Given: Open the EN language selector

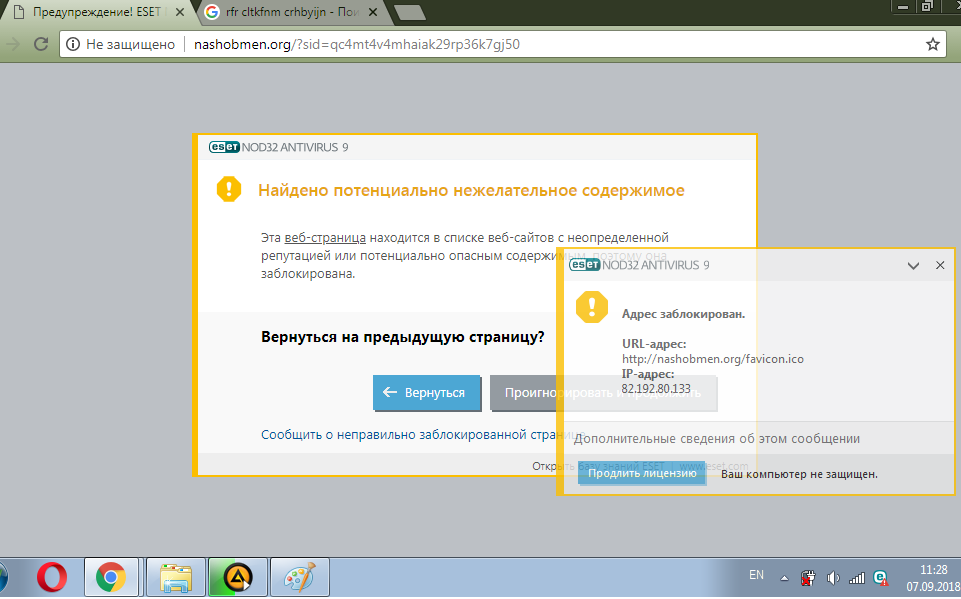Looking at the screenshot, I should click(x=756, y=575).
